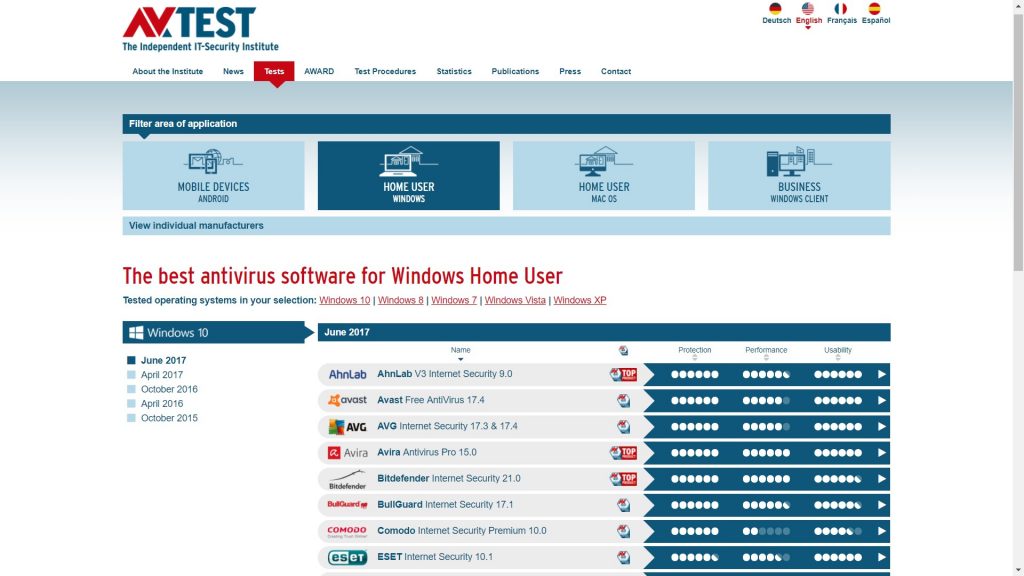Click the certified badge next to Comodo

point(623,531)
